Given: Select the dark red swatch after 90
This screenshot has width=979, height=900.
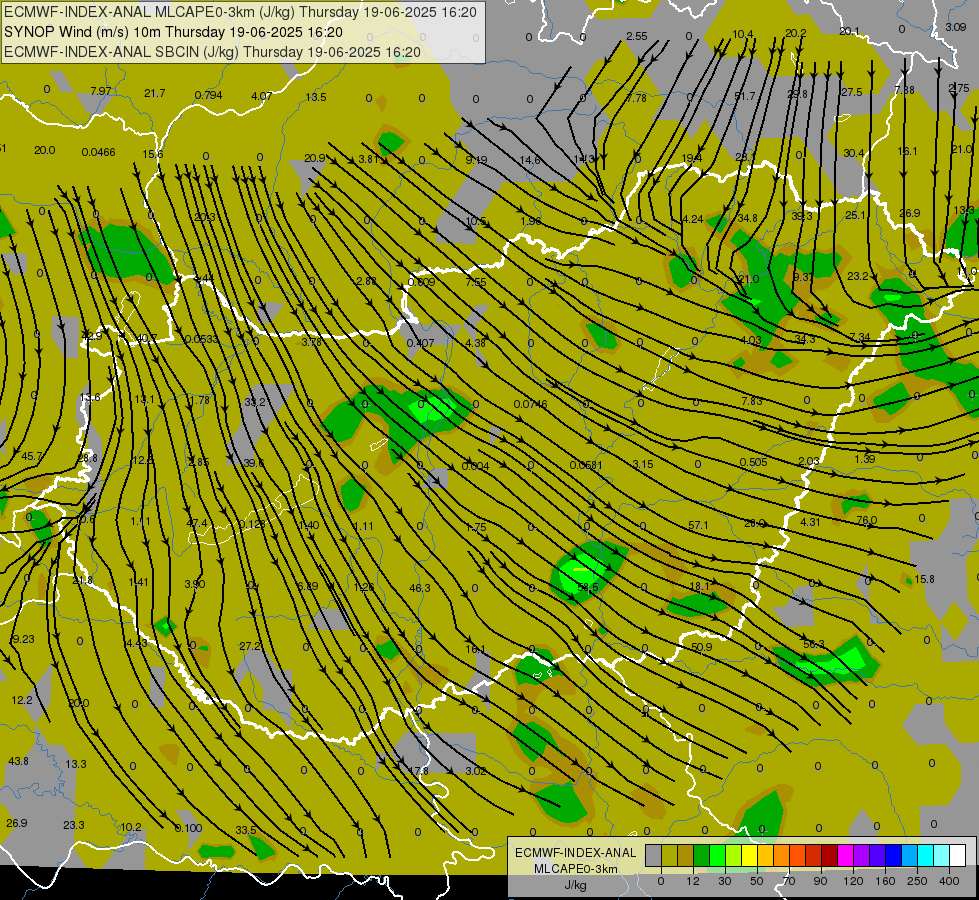Looking at the screenshot, I should pos(829,856).
